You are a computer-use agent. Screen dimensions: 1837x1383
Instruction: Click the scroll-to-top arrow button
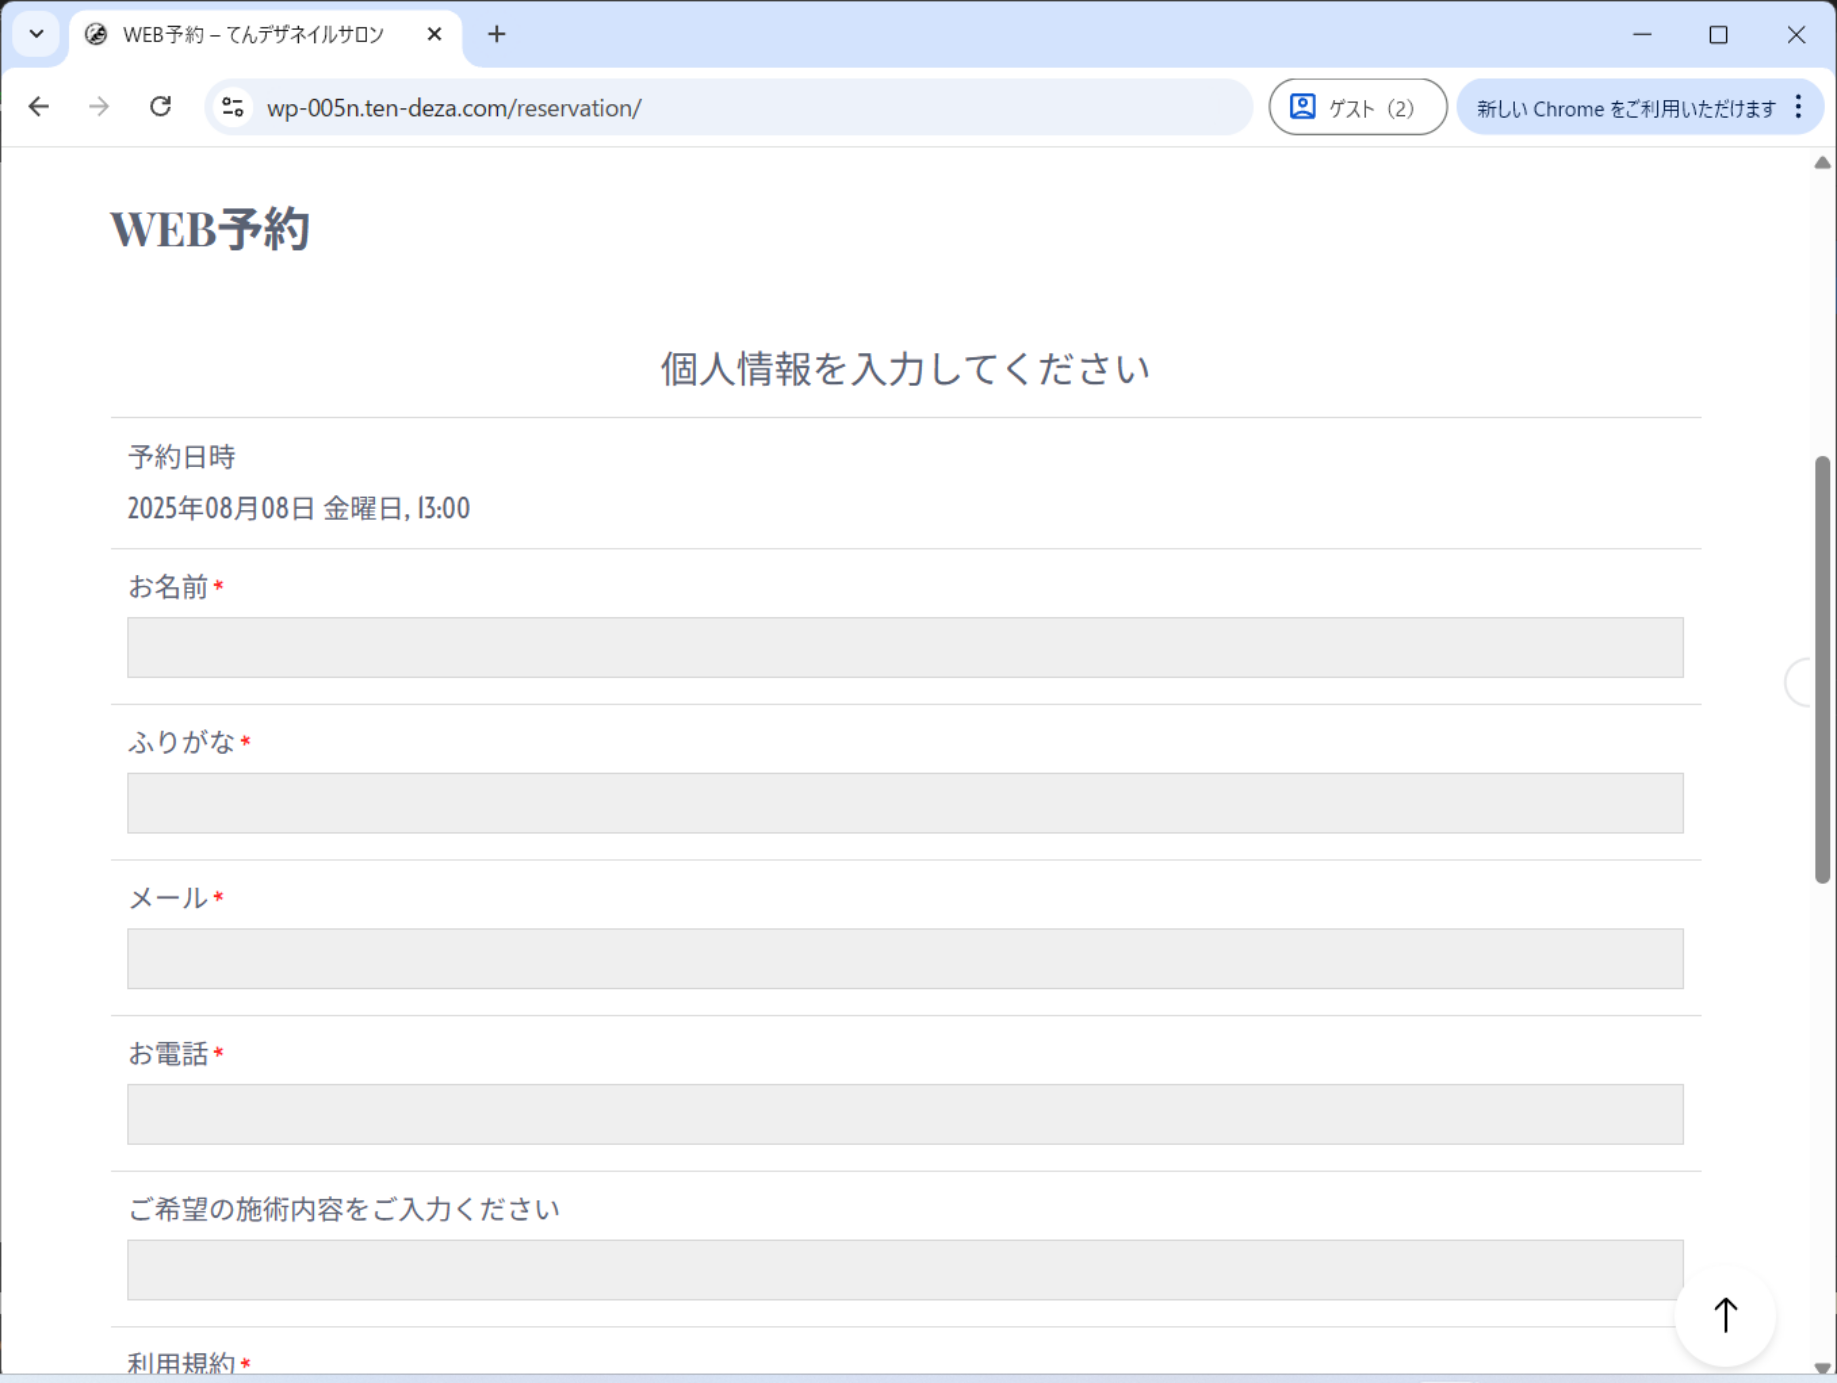[1725, 1315]
